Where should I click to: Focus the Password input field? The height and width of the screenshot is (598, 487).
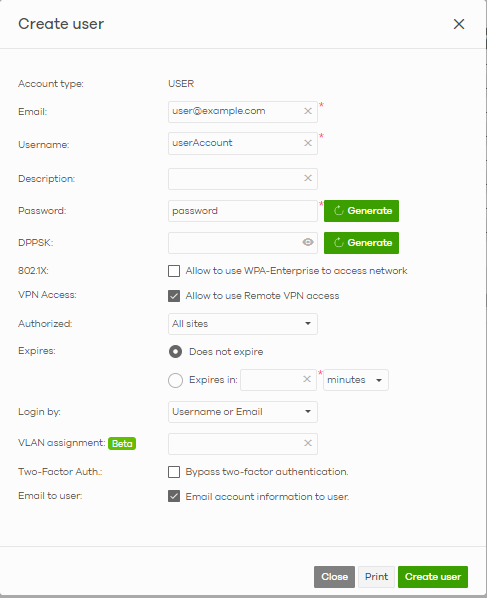click(x=243, y=211)
